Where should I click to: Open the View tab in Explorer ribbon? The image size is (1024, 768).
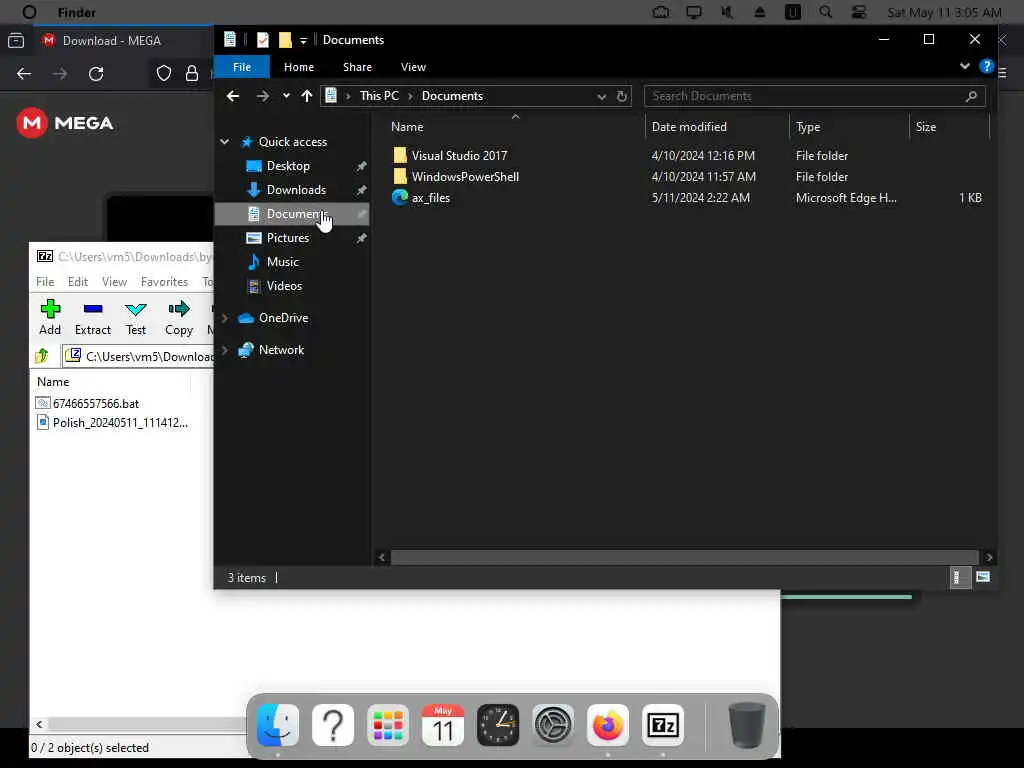pos(413,67)
